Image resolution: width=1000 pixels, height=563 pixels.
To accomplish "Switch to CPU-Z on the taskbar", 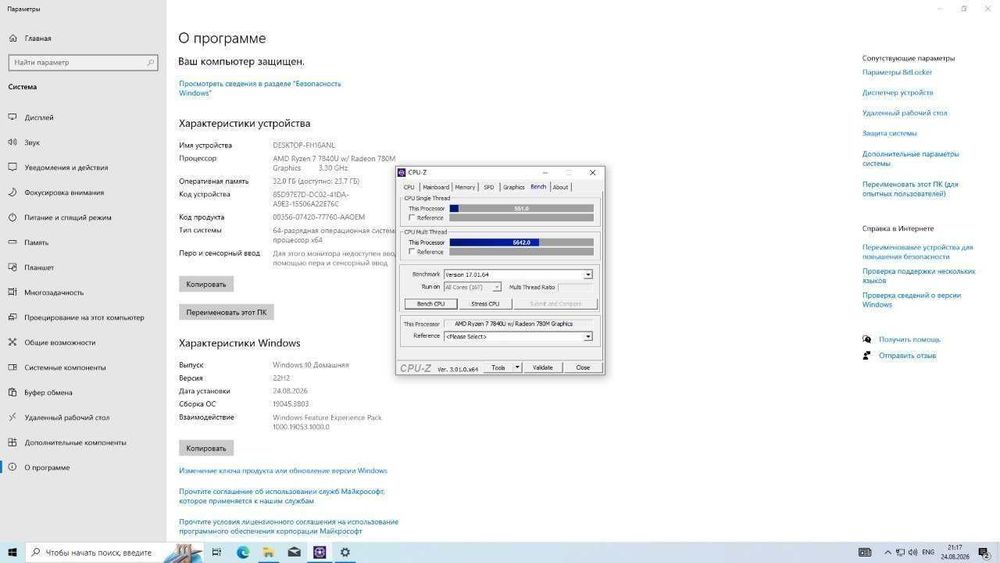I will pos(320,552).
